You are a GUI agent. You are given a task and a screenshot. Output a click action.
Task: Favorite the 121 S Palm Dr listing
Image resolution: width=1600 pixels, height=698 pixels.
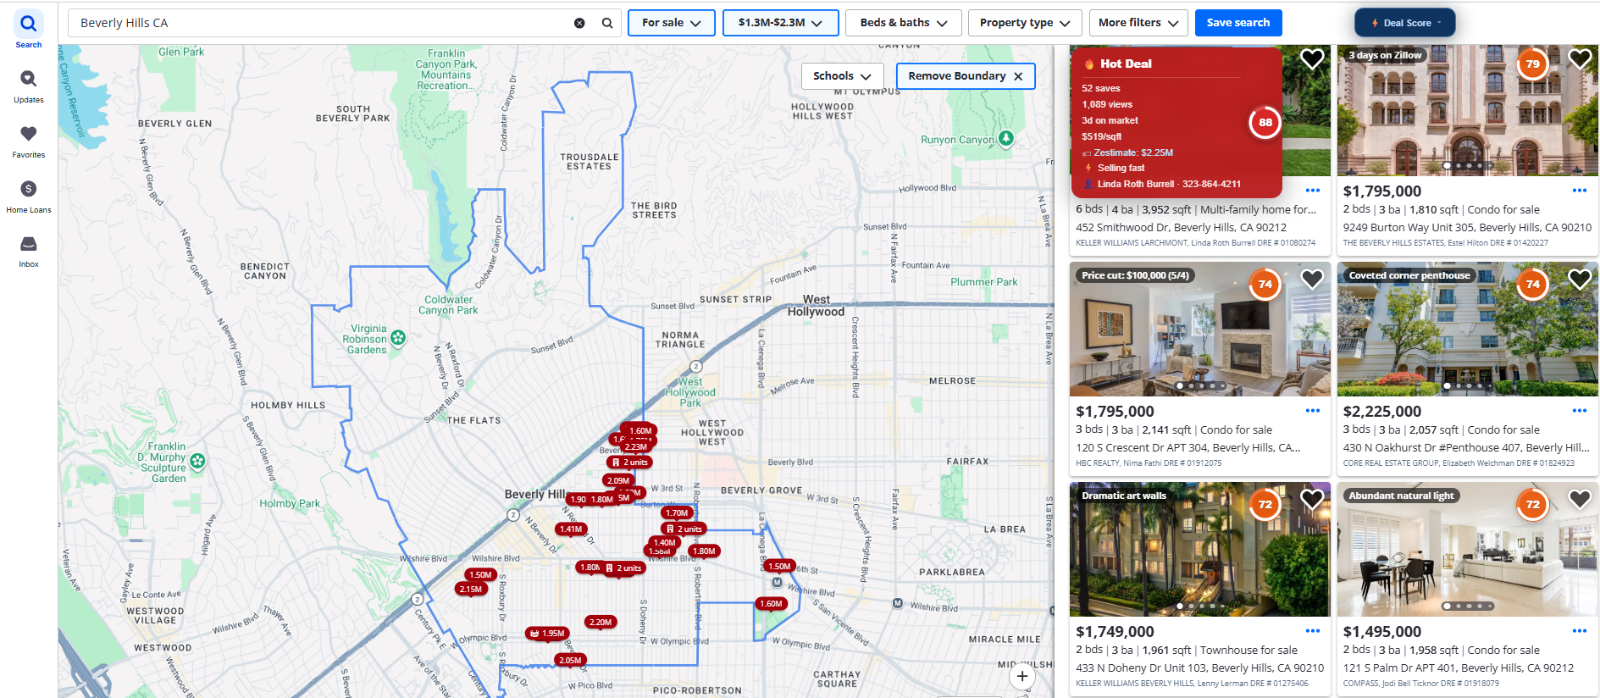pyautogui.click(x=1580, y=499)
